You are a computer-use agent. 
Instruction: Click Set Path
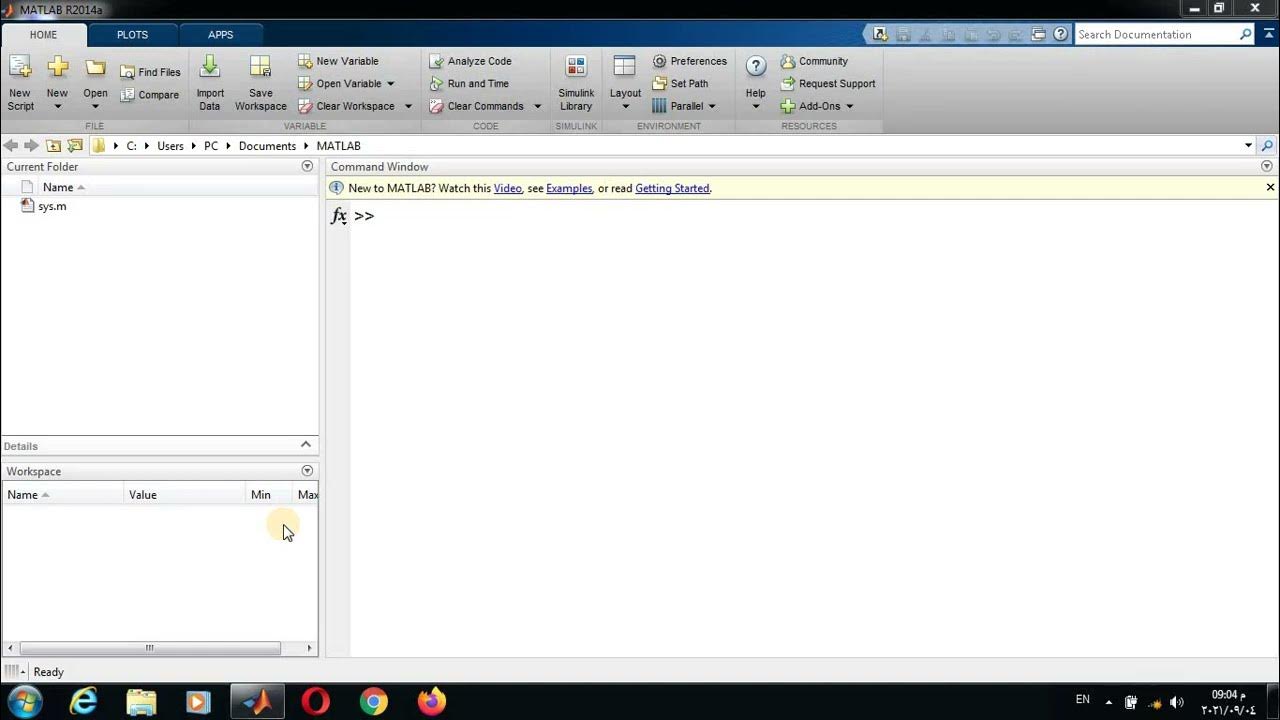680,84
